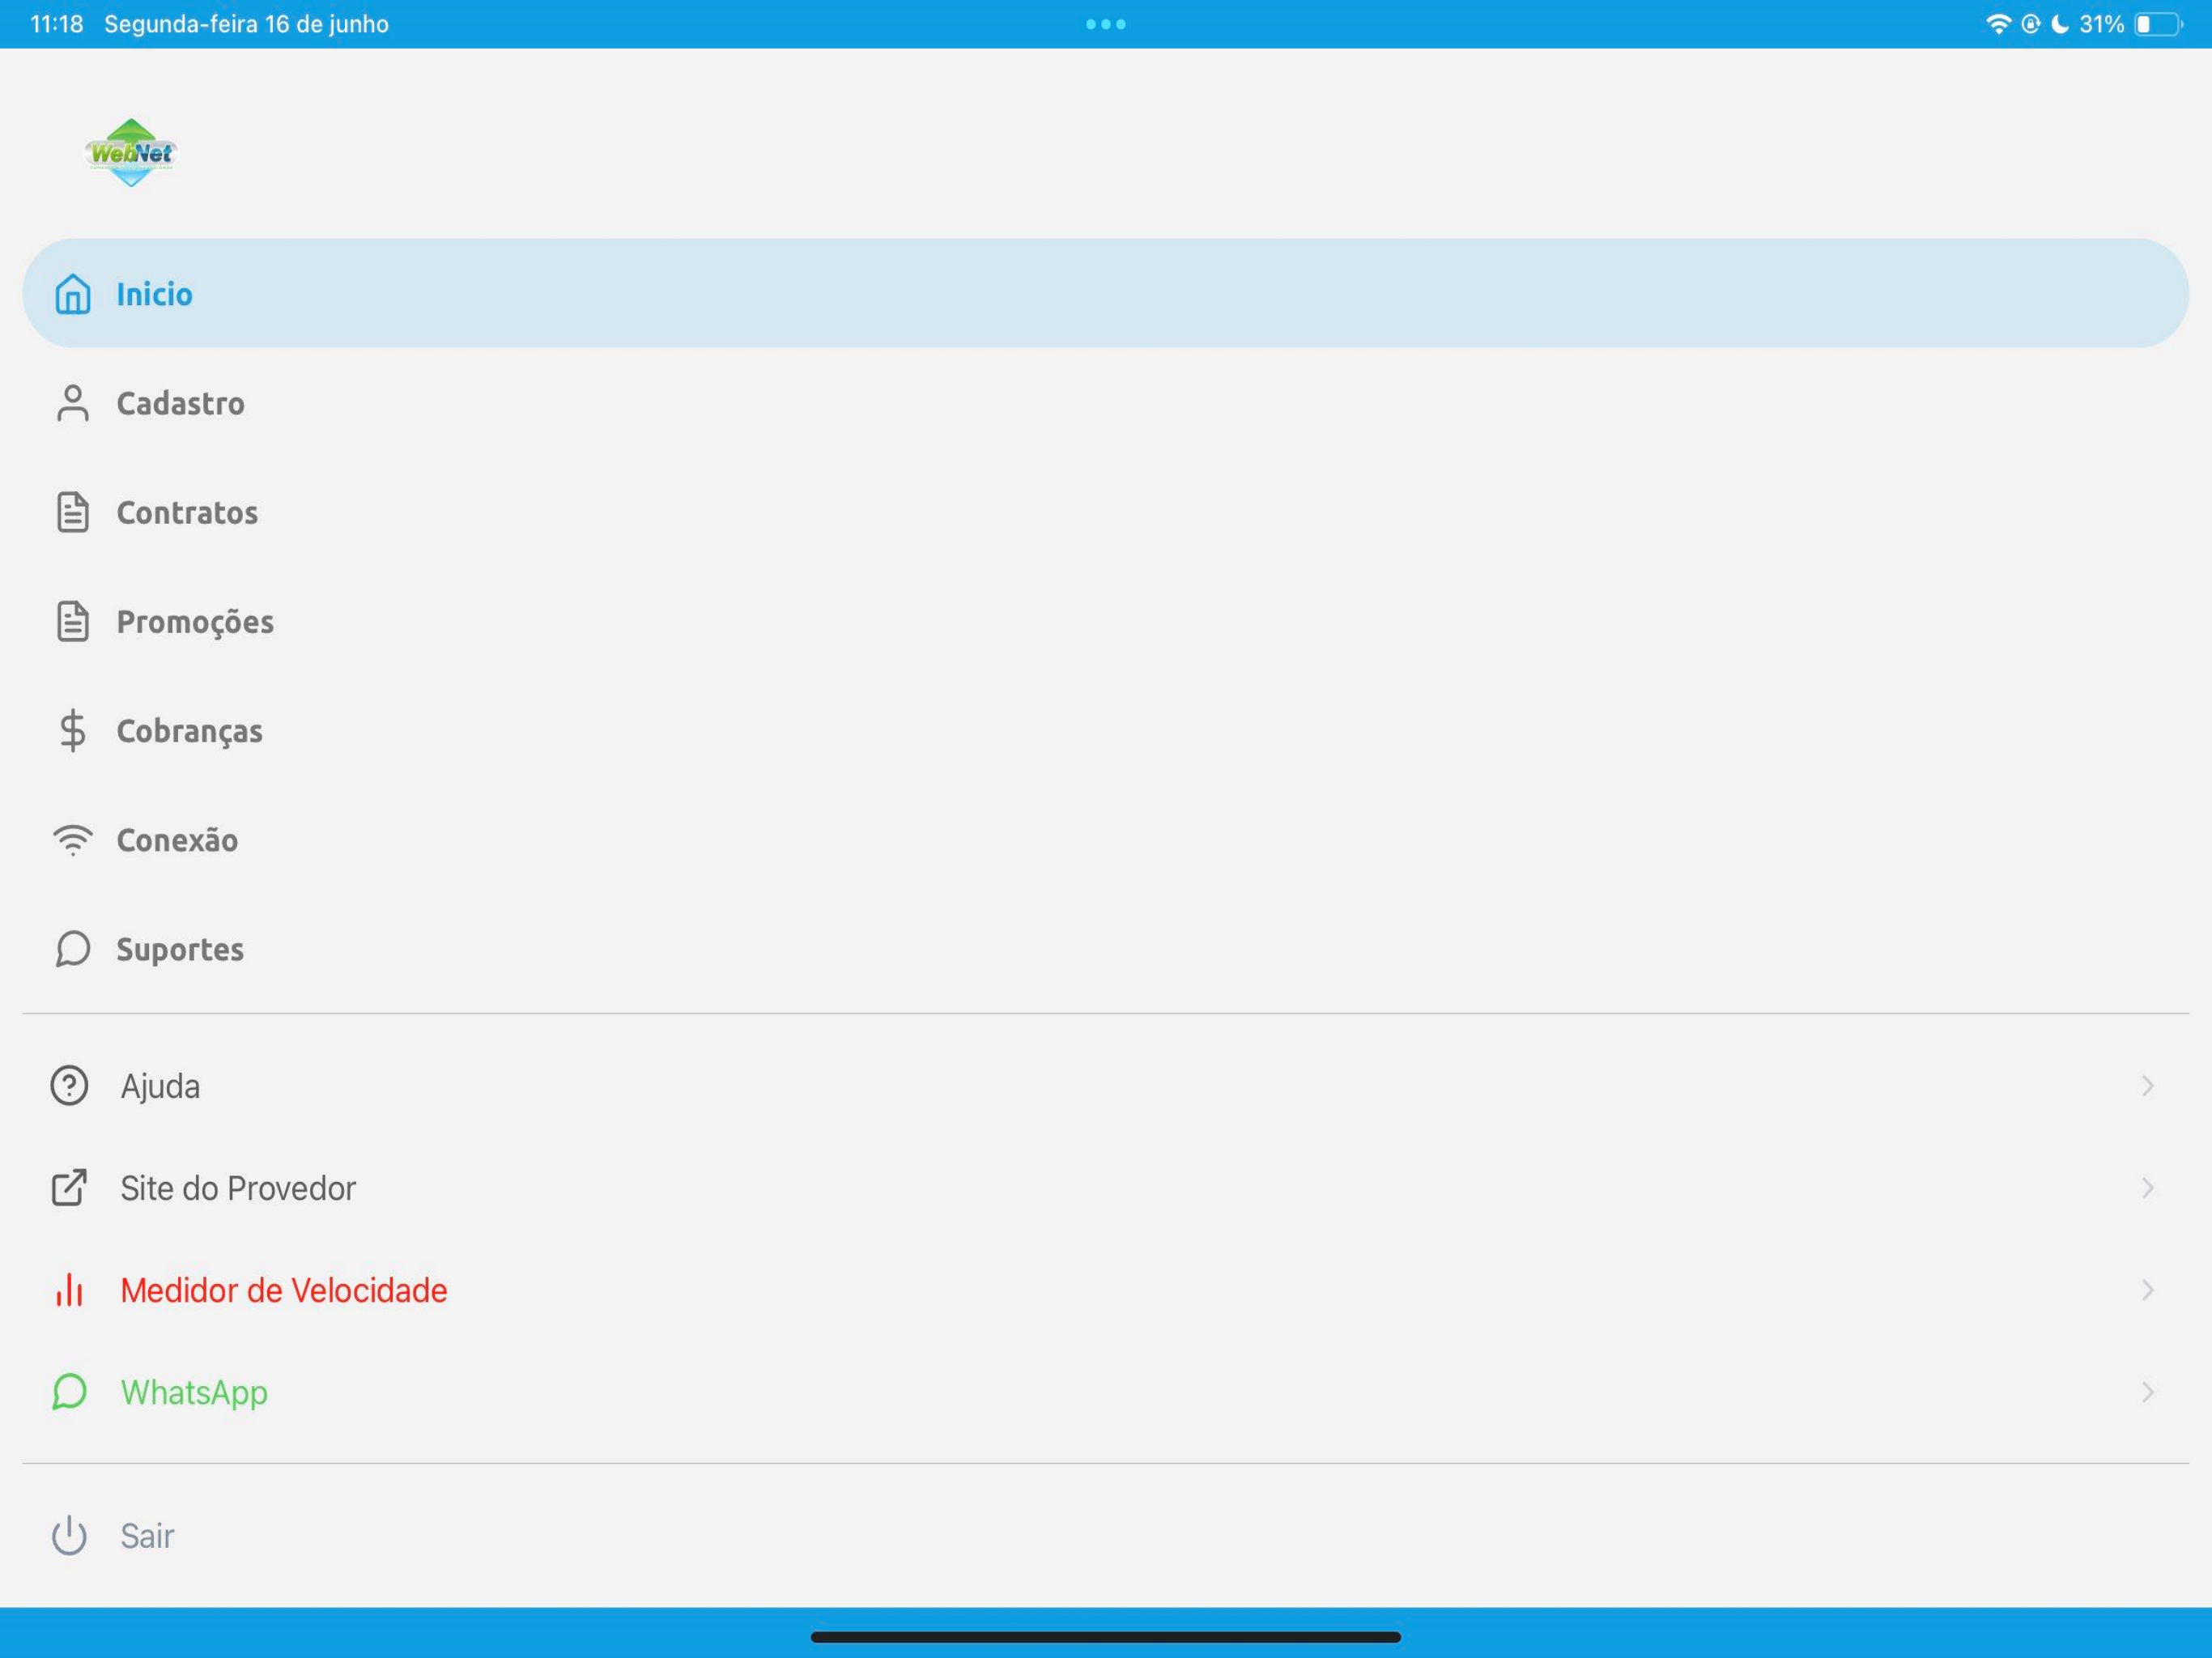The image size is (2212, 1658).
Task: Log out with Sair
Action: pyautogui.click(x=1105, y=1535)
